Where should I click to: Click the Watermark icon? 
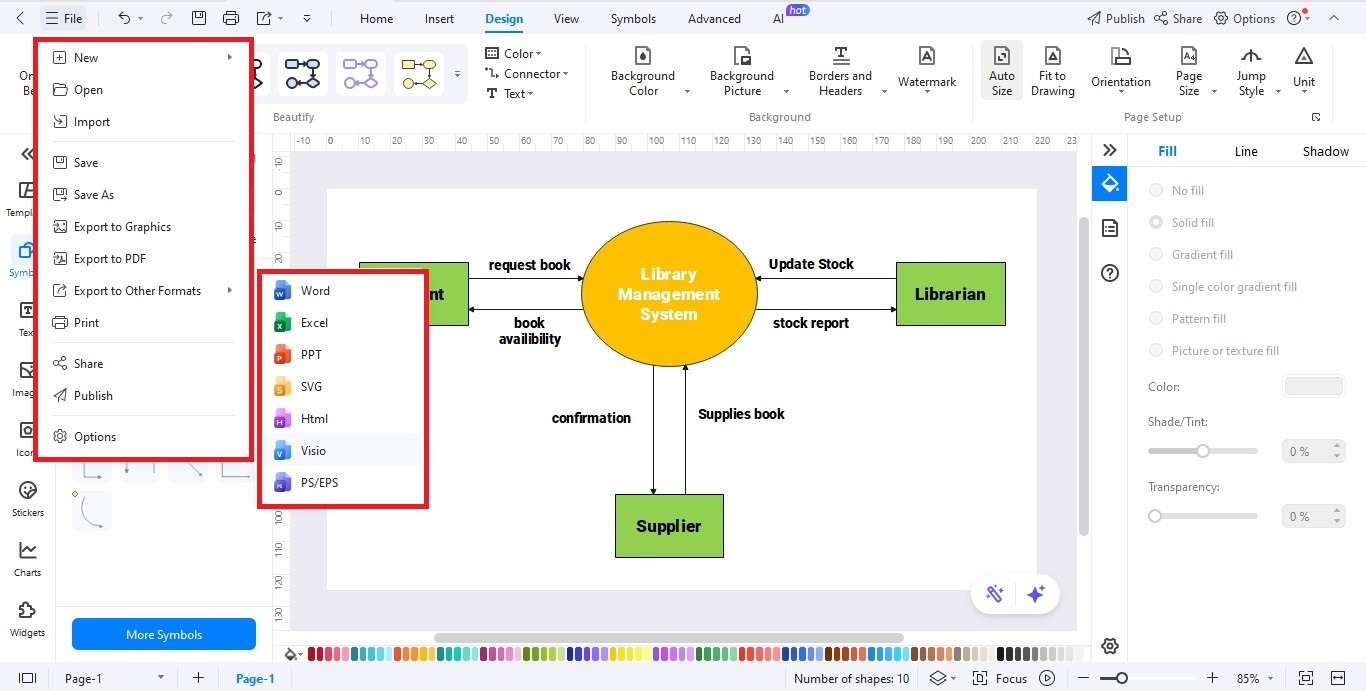pyautogui.click(x=927, y=57)
